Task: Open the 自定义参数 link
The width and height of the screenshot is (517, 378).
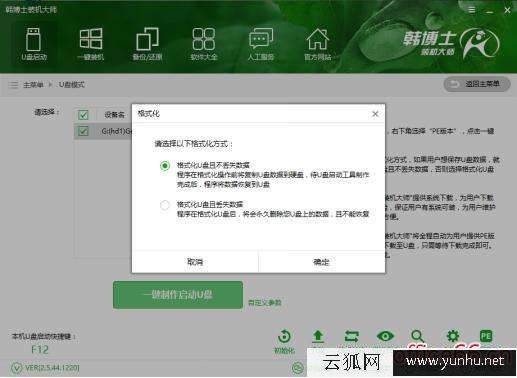Action: coord(265,303)
